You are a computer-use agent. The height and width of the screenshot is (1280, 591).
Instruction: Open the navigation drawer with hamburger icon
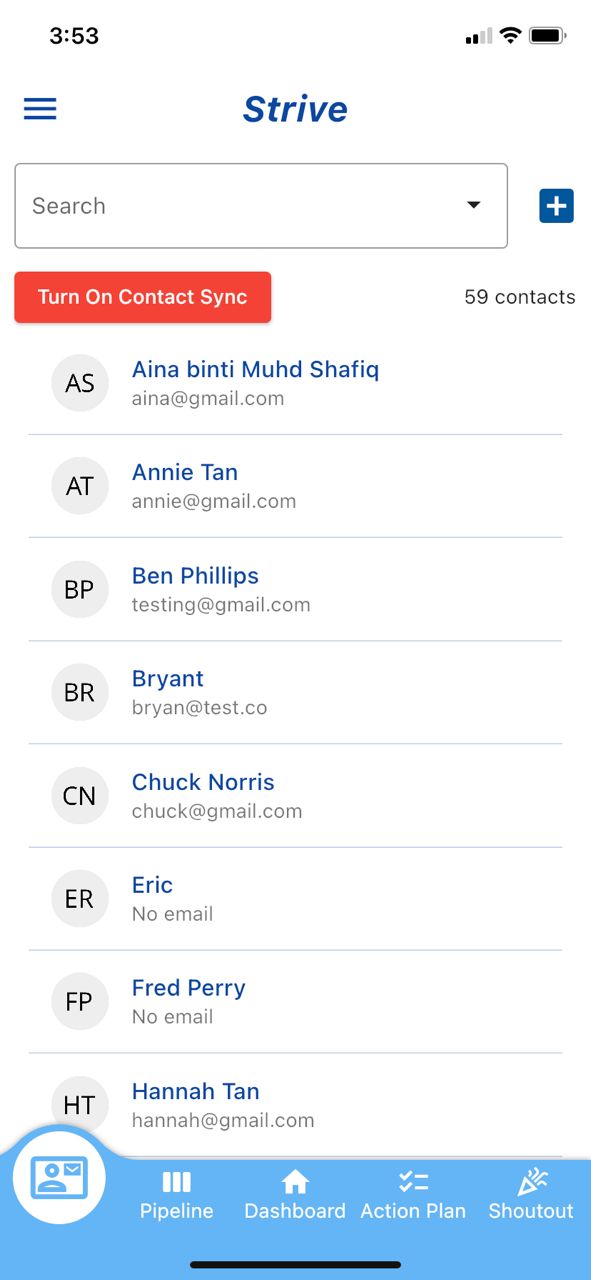40,108
